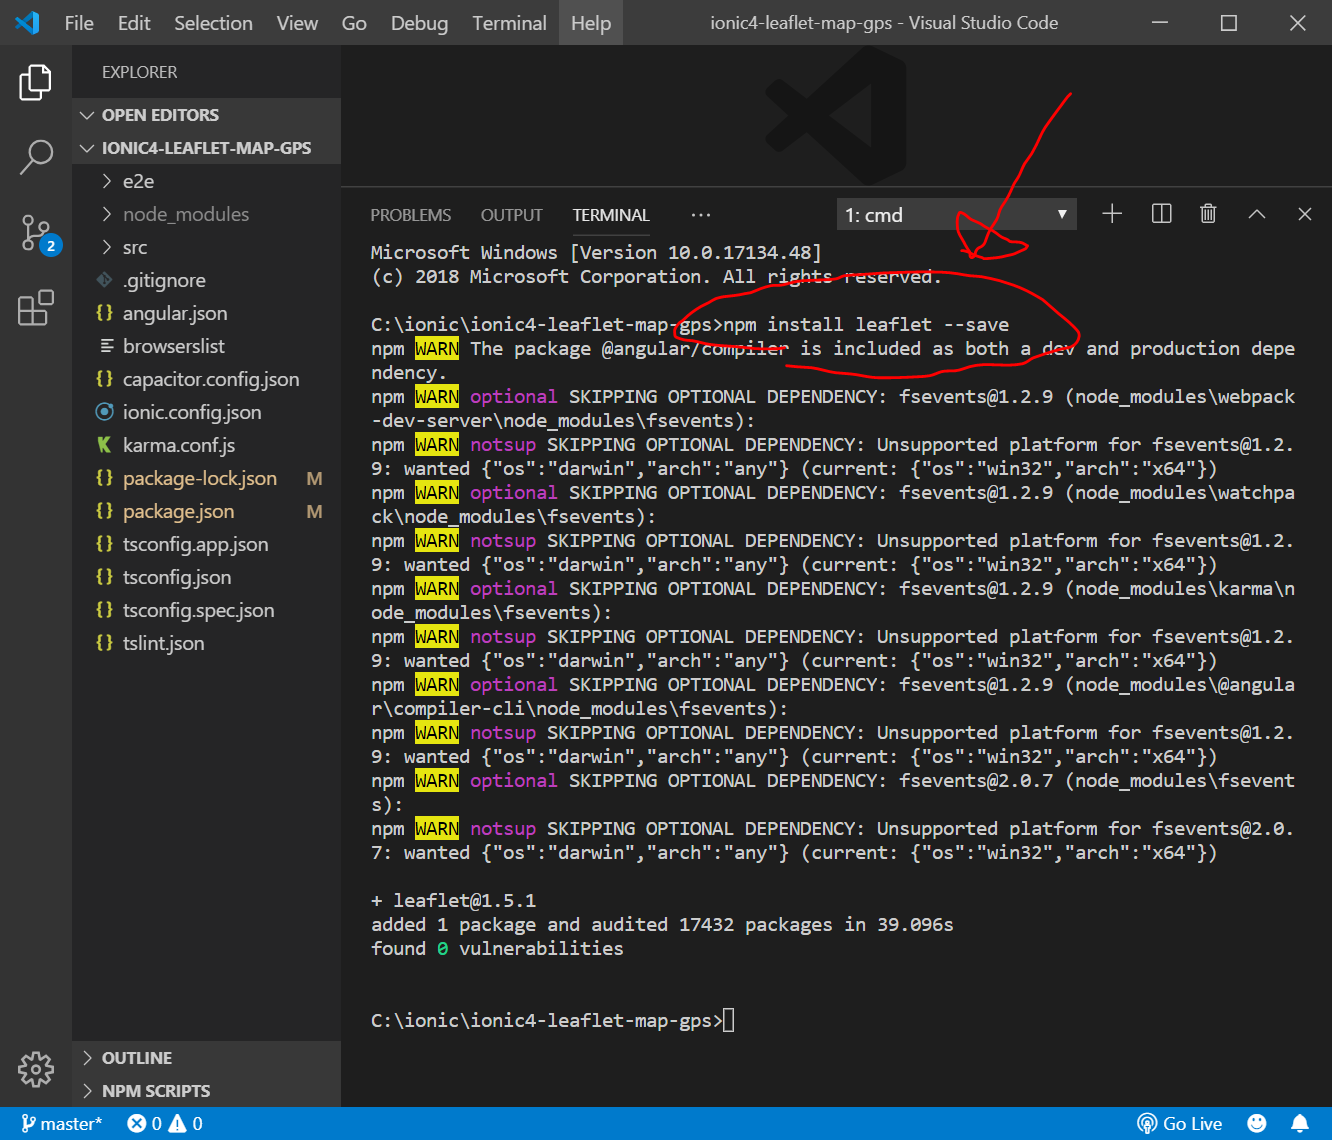Open package.json file

click(178, 511)
